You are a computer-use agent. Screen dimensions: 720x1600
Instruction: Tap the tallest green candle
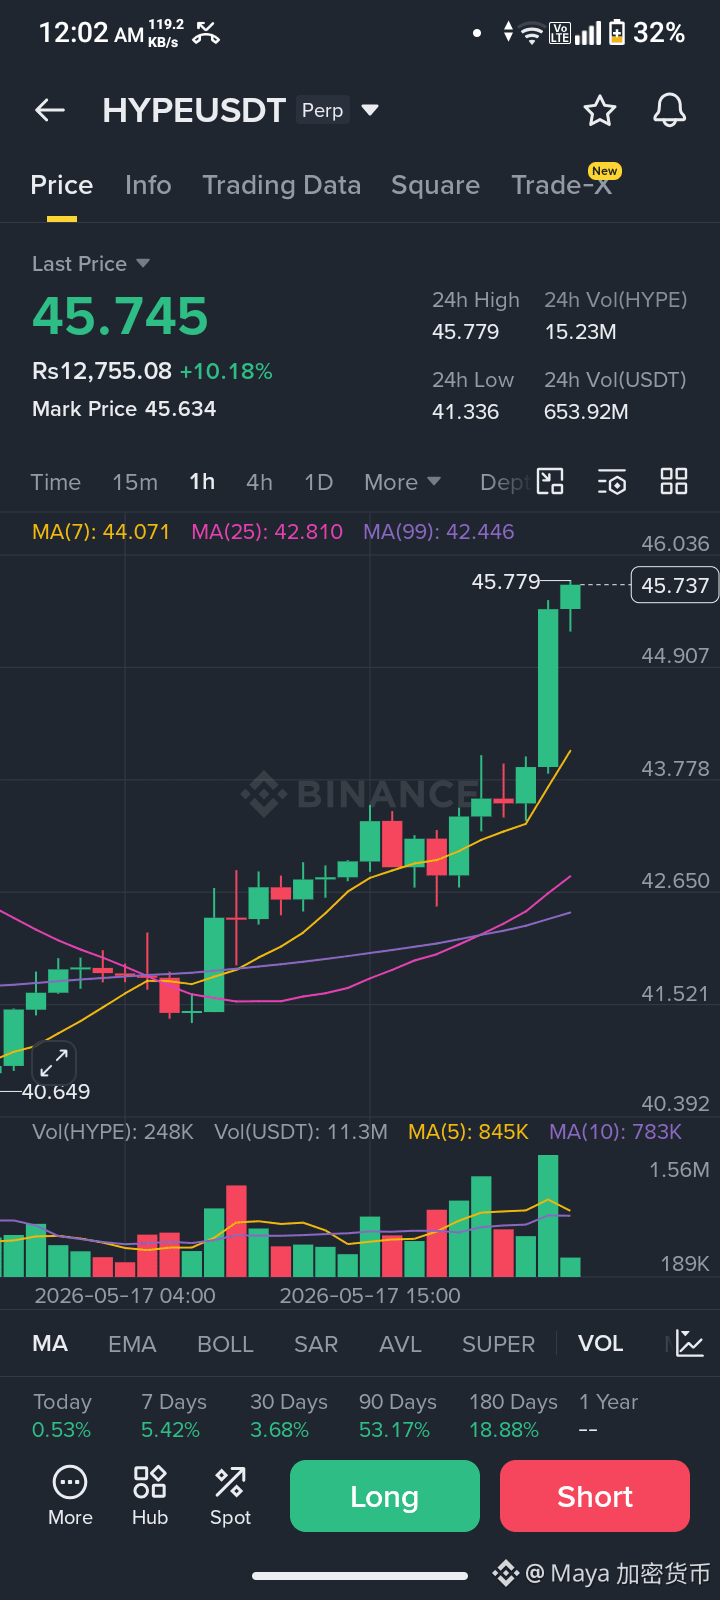coord(548,688)
